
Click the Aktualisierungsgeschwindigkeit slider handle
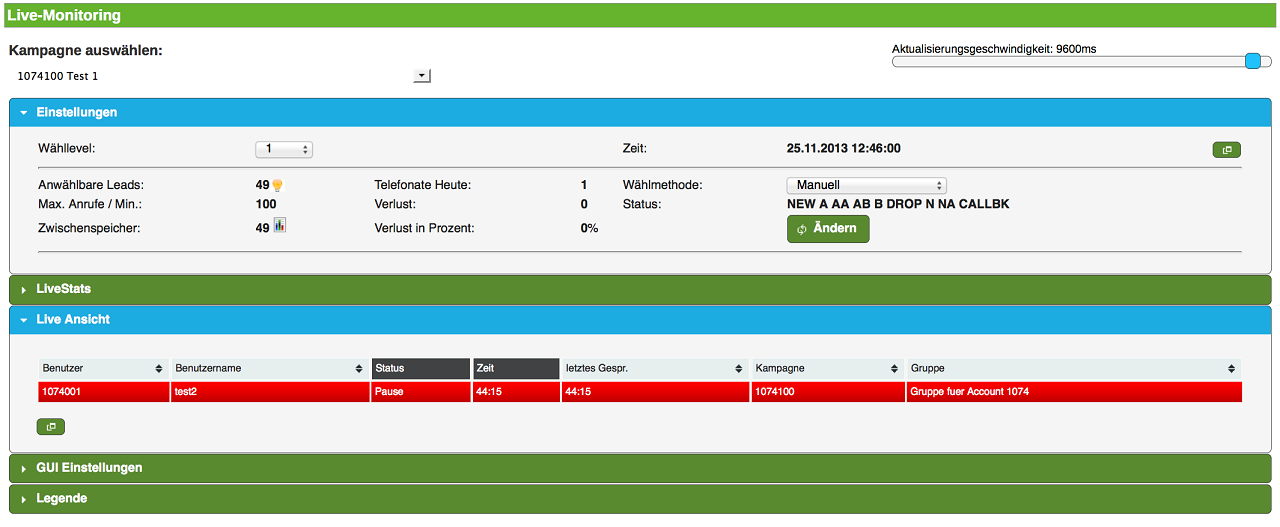tap(1252, 61)
